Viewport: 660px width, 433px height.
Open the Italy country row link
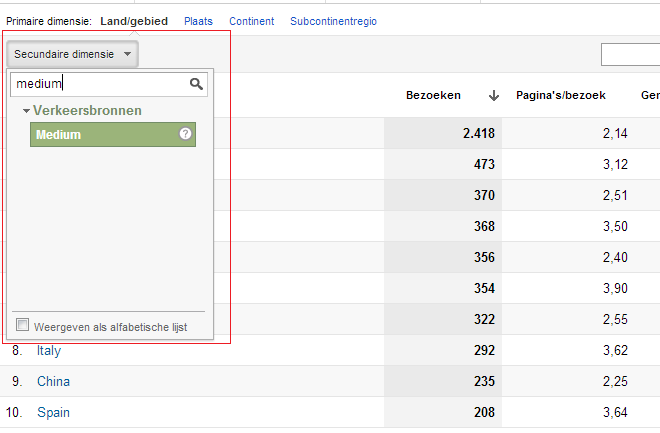click(x=49, y=351)
